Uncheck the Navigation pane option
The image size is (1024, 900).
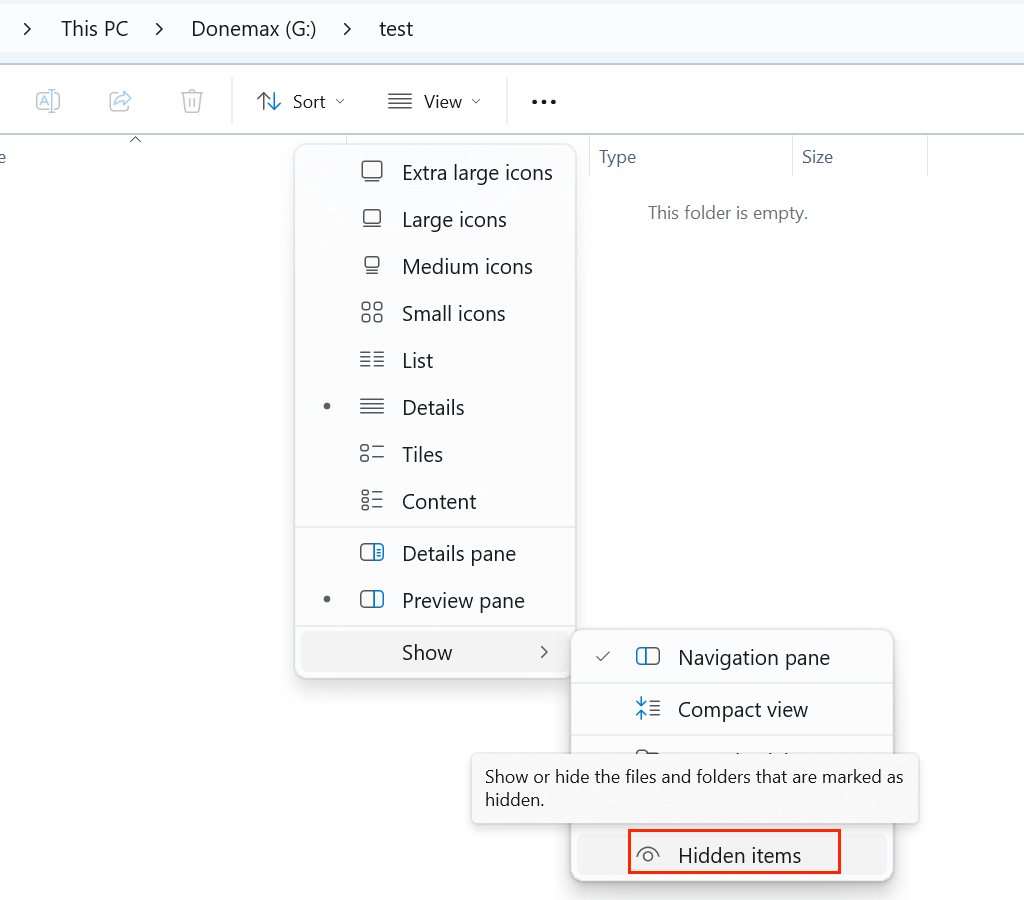tap(753, 657)
